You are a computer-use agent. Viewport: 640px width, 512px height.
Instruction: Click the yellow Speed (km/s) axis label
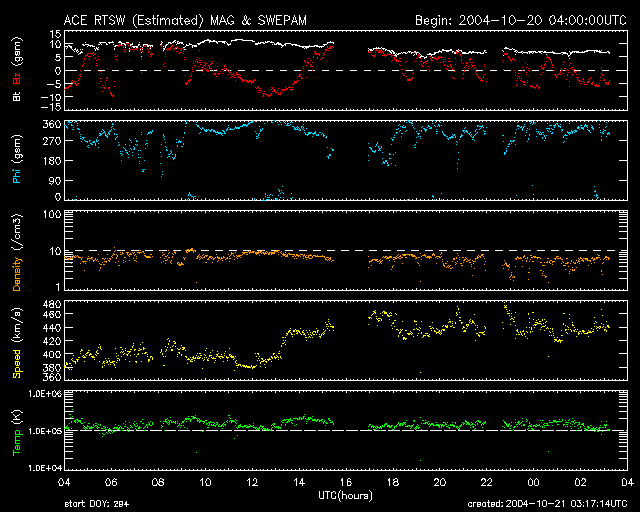click(17, 340)
